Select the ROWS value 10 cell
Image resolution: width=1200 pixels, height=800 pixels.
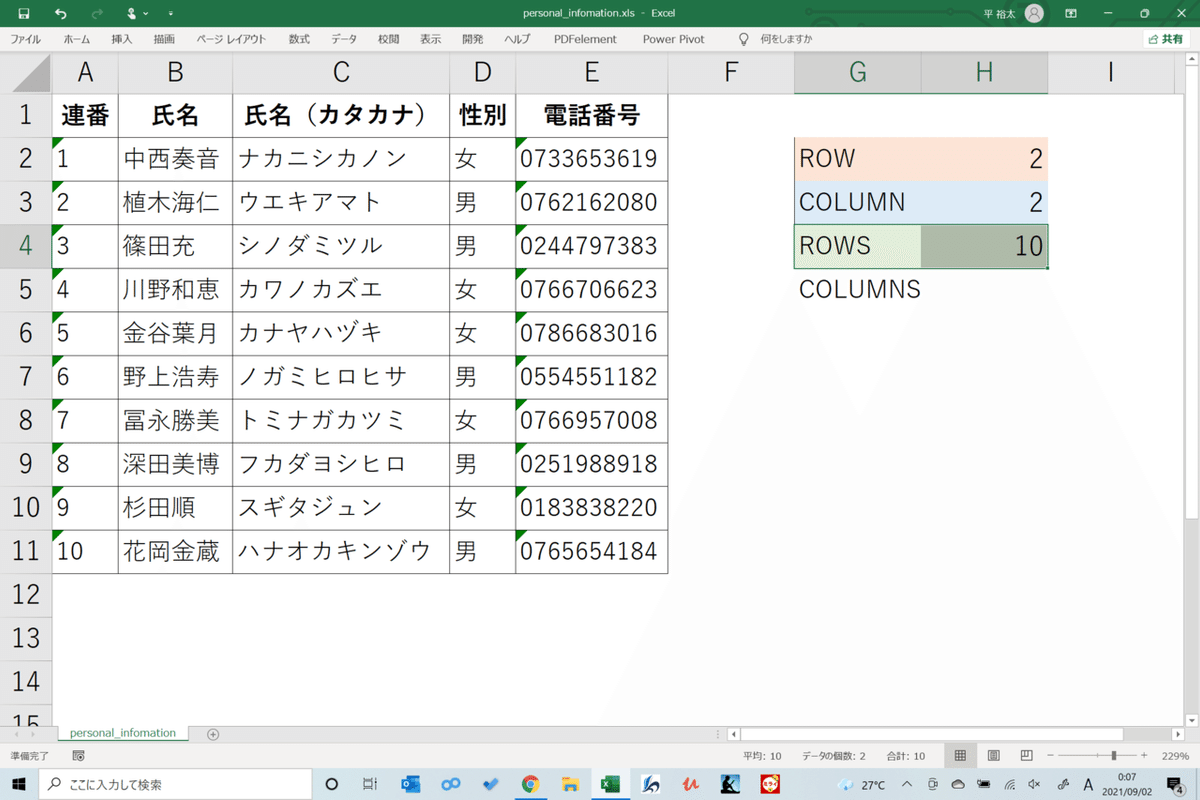point(985,246)
